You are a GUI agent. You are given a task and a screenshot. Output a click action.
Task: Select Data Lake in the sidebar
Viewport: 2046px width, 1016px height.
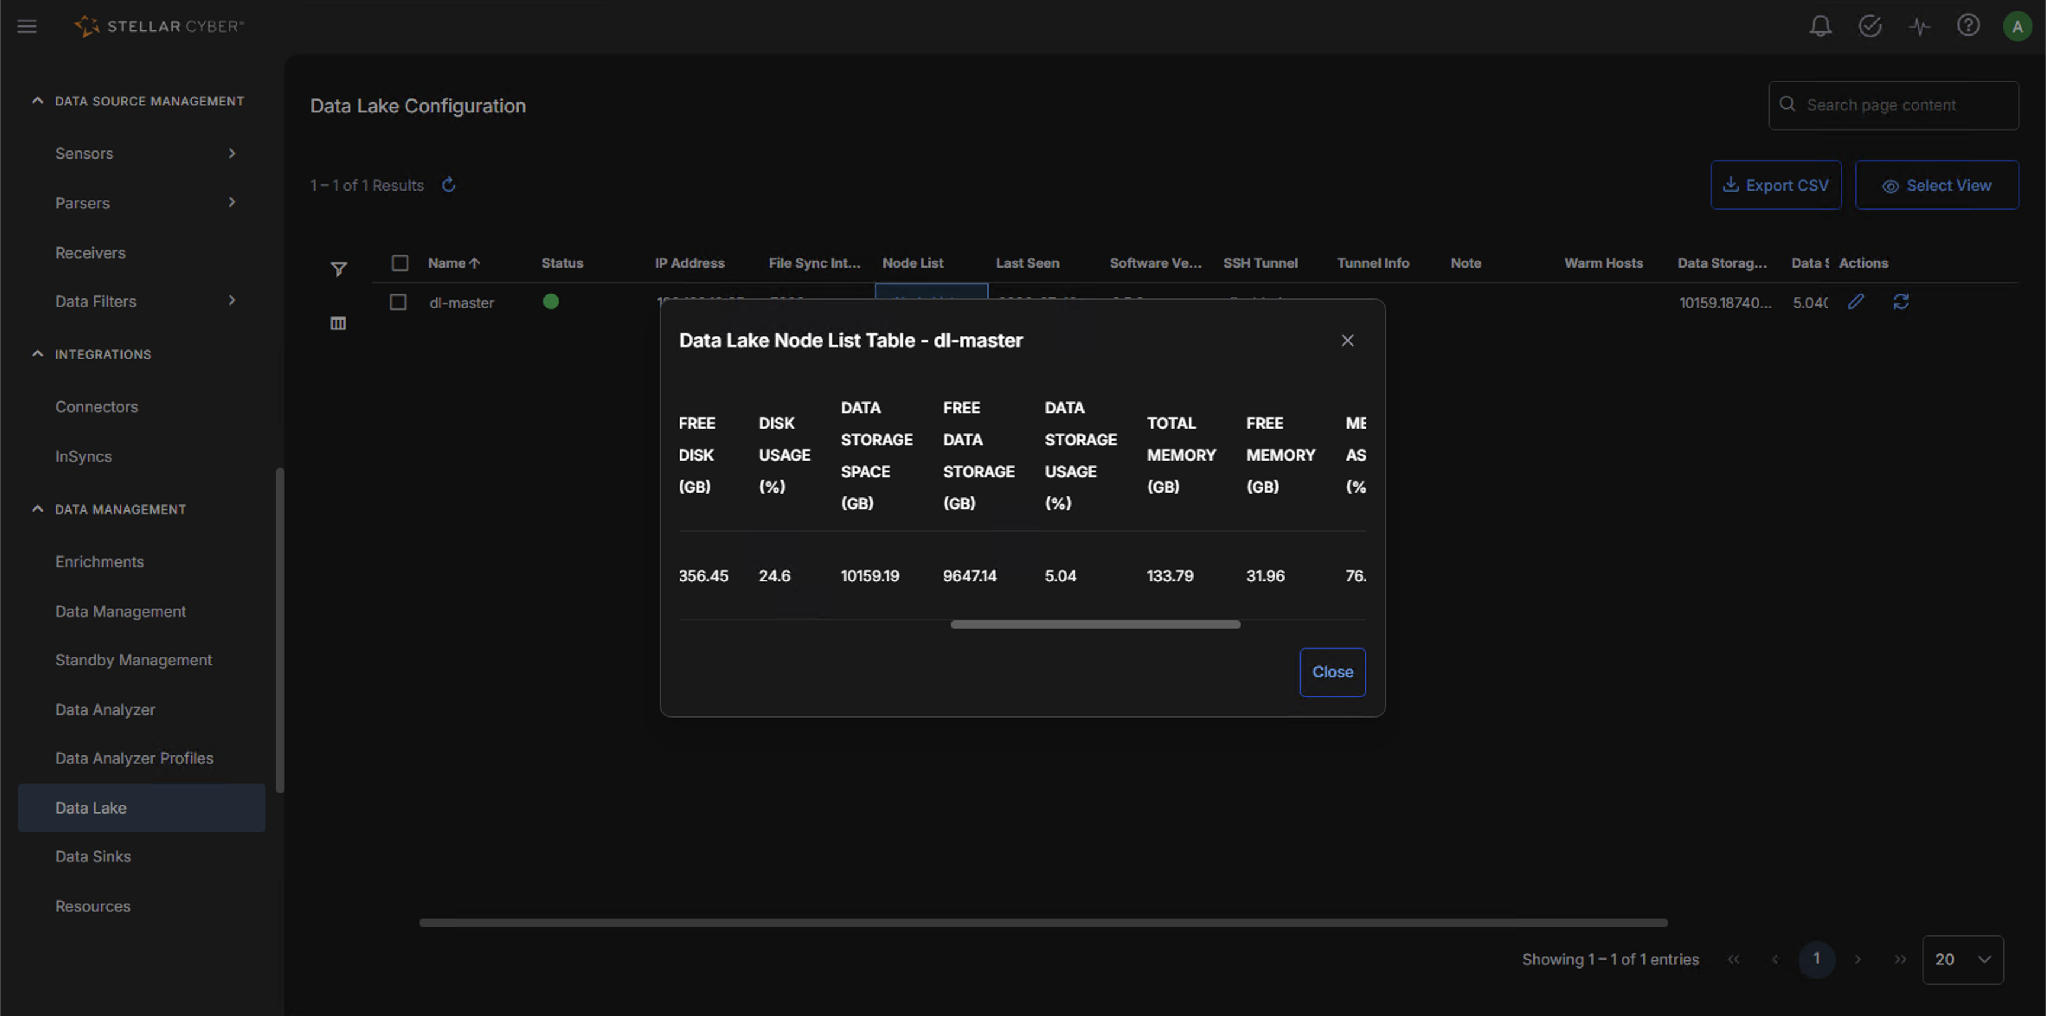coord(141,808)
